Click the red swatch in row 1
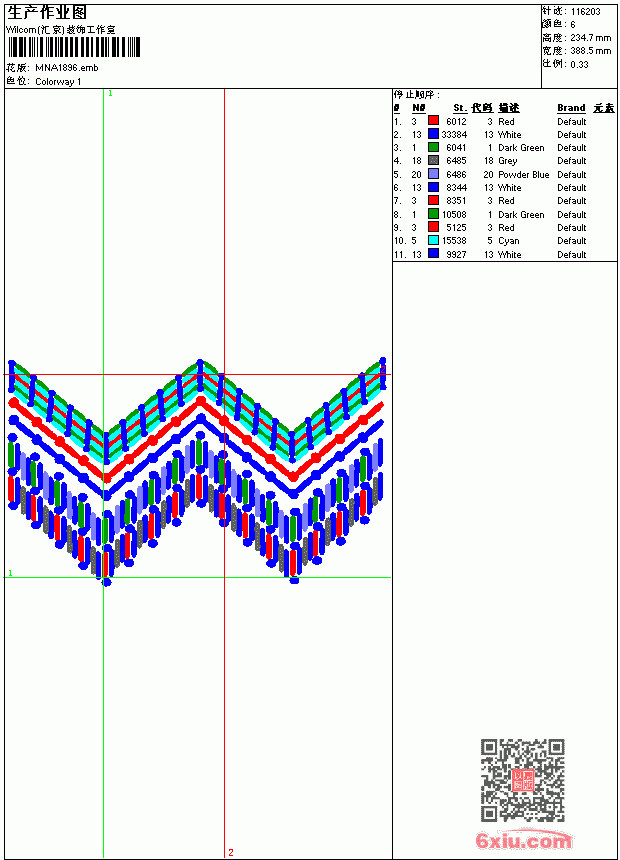 pyautogui.click(x=433, y=121)
